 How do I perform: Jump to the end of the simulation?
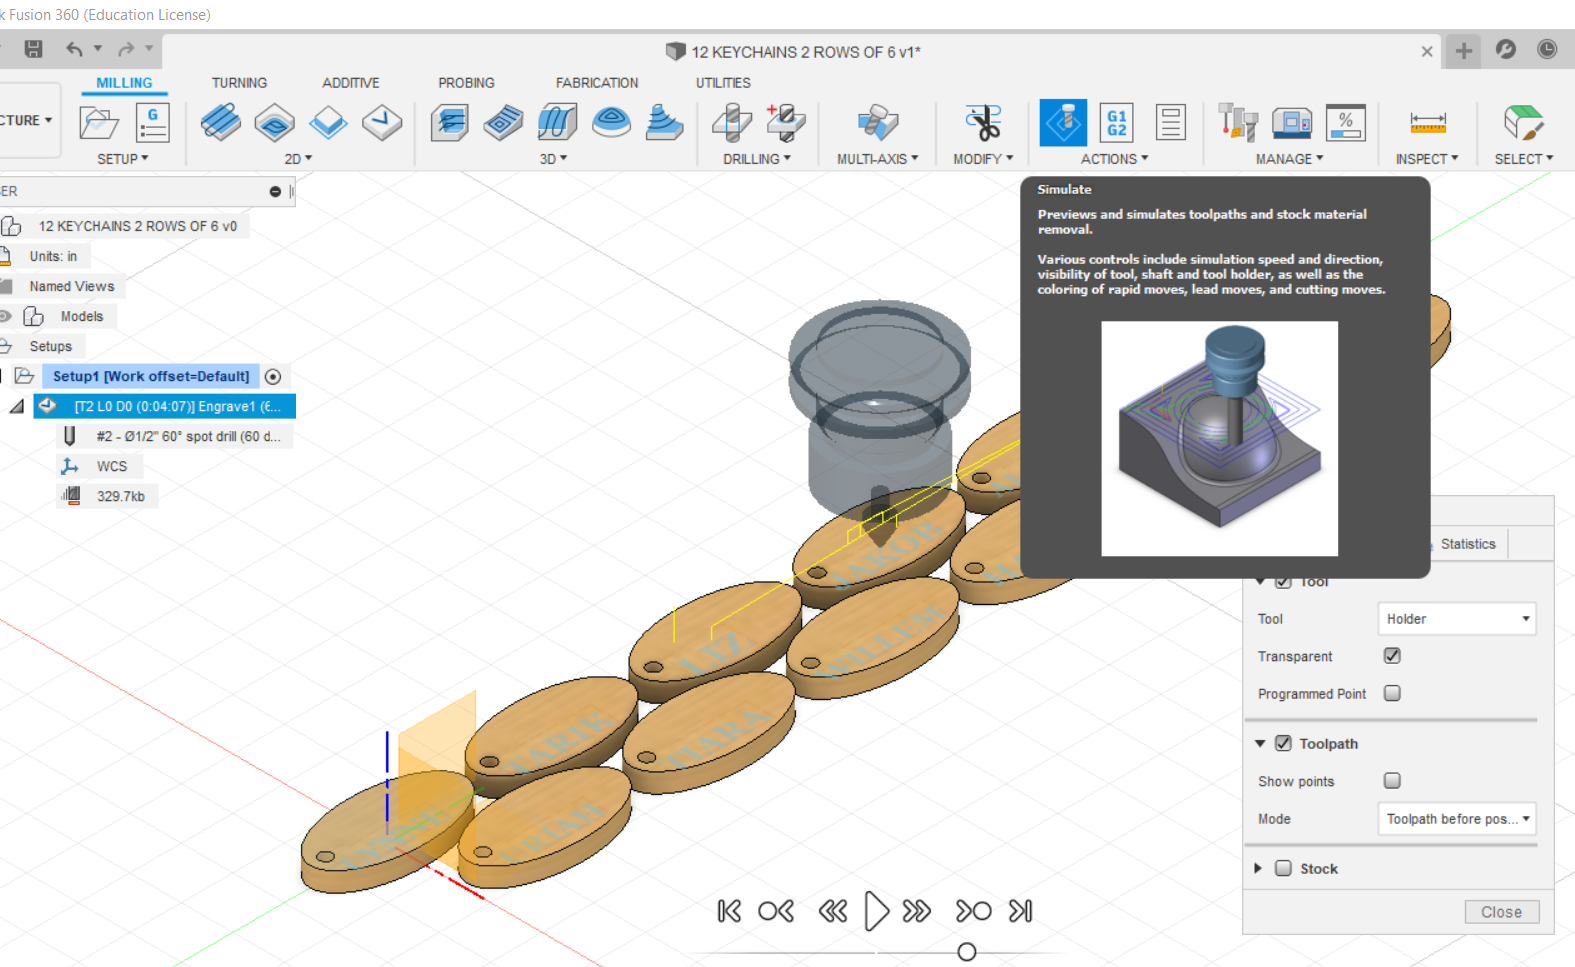[x=1020, y=911]
